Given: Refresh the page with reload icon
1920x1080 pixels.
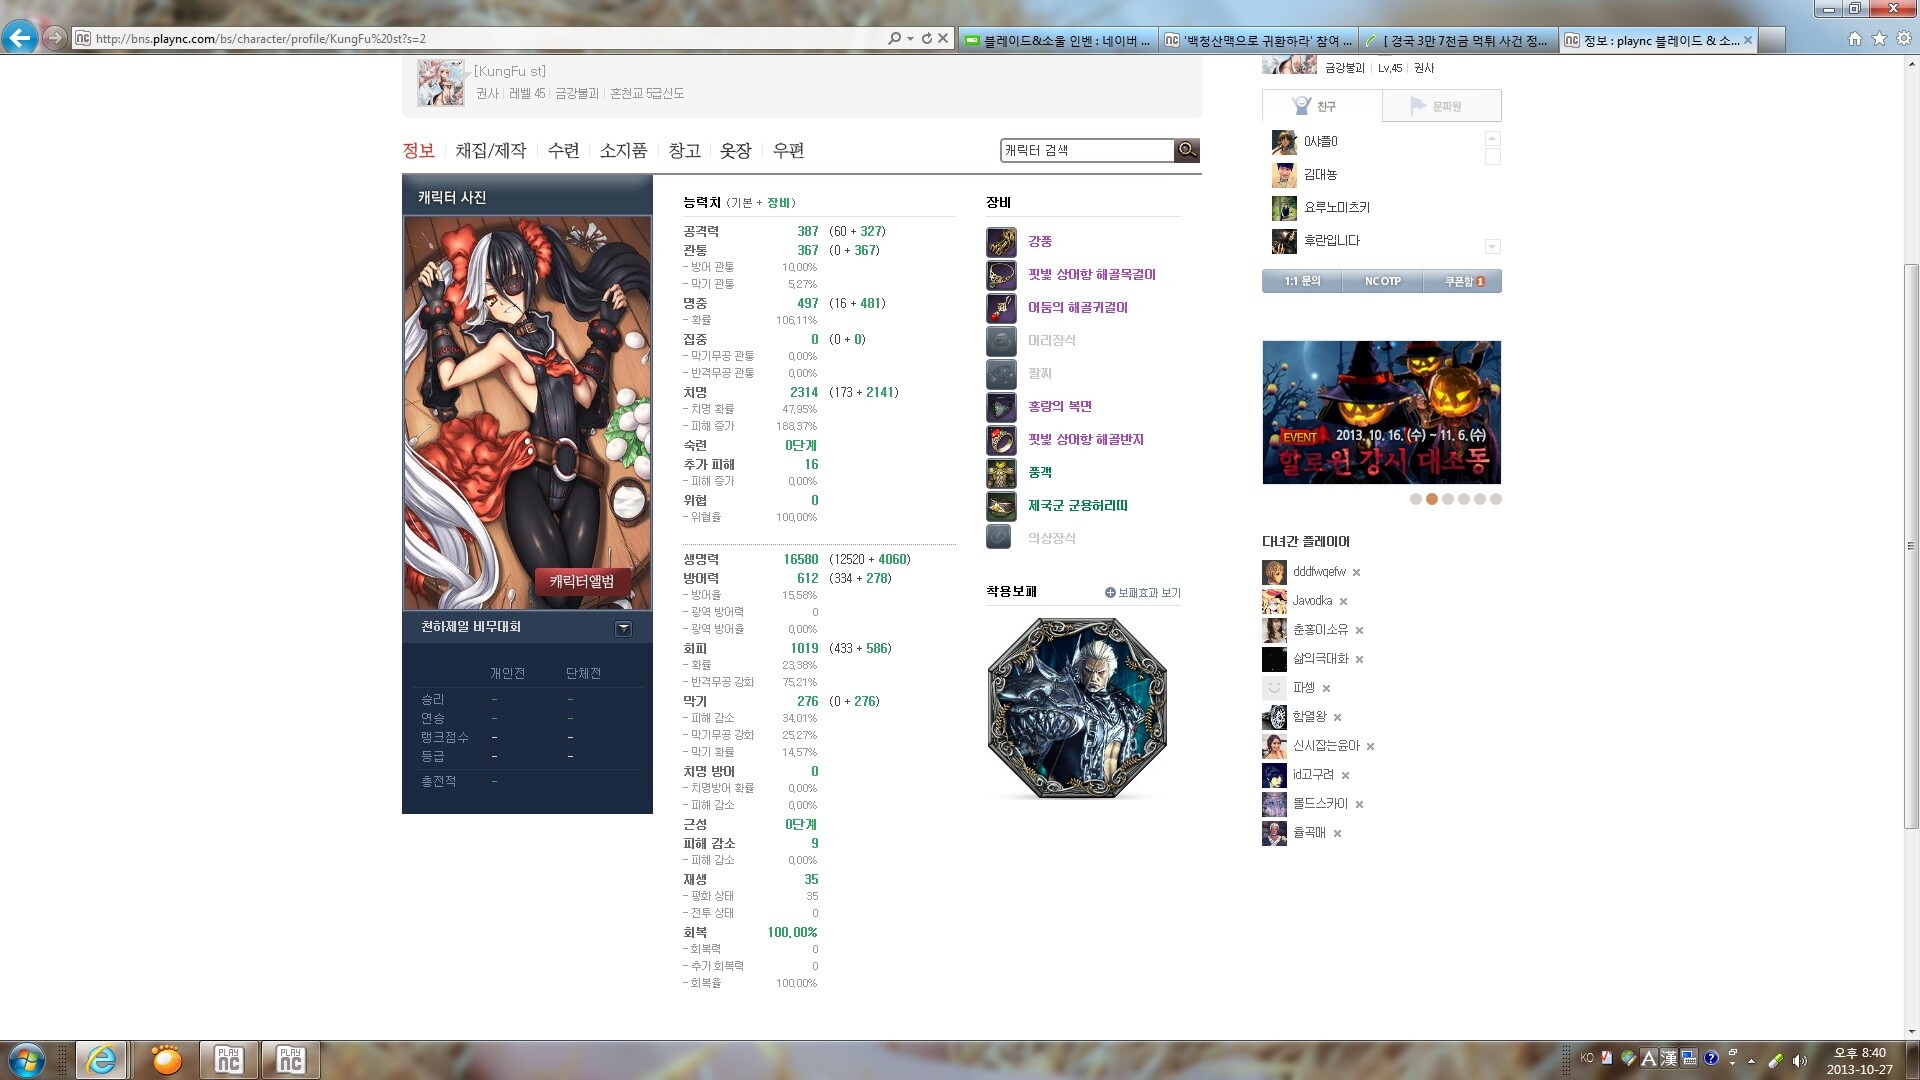Looking at the screenshot, I should 927,38.
